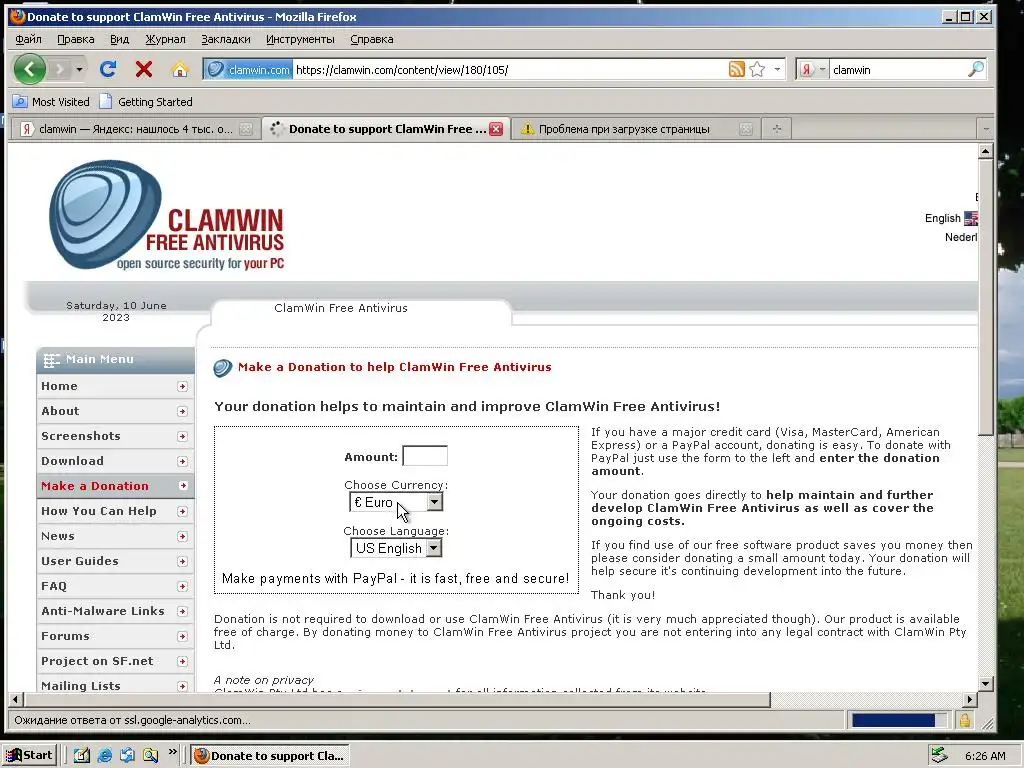Open the Choose Language US English dropdown
This screenshot has height=768, width=1024.
396,548
